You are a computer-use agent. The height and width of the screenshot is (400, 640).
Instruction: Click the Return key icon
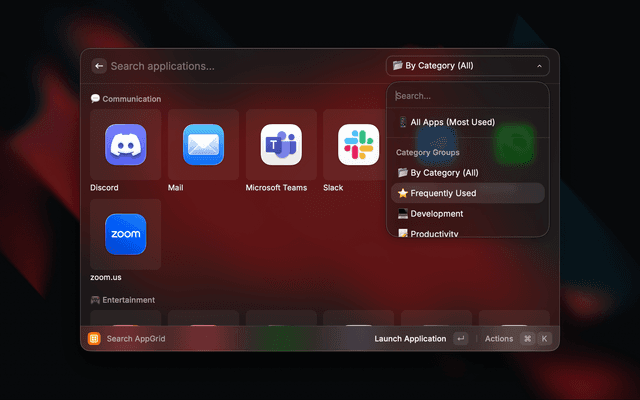click(x=460, y=339)
